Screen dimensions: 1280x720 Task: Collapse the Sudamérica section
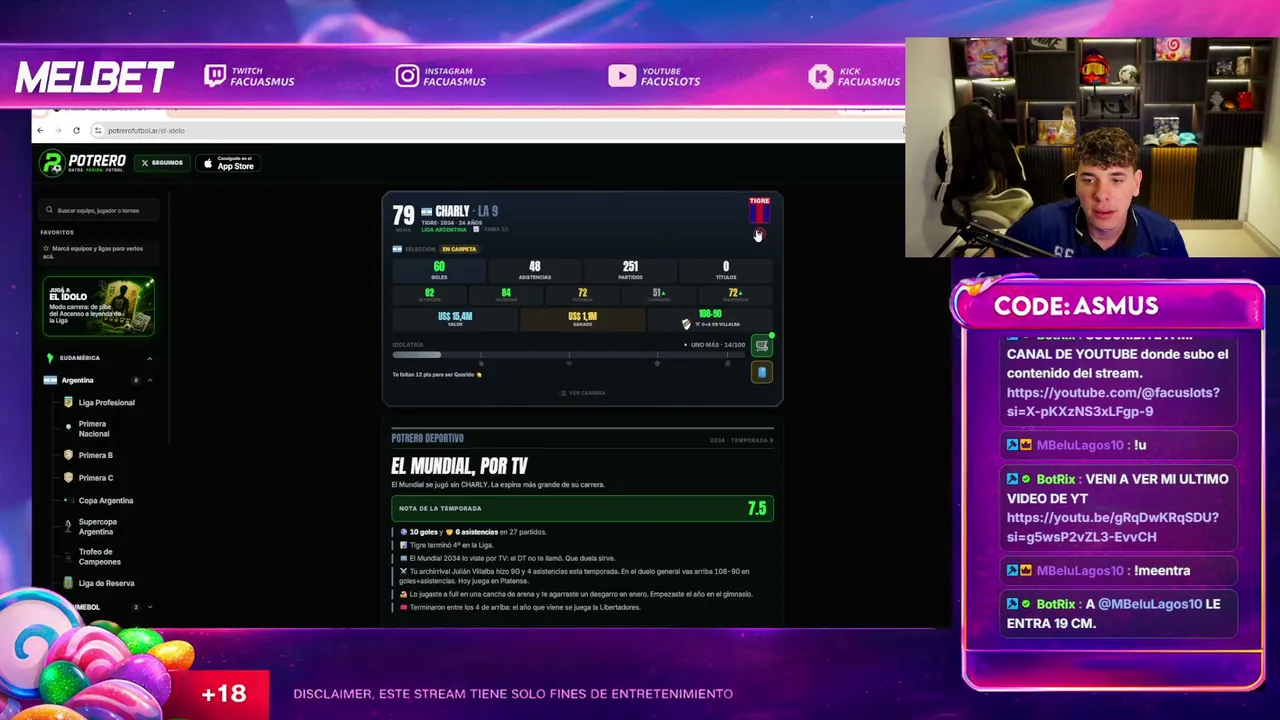pos(150,358)
